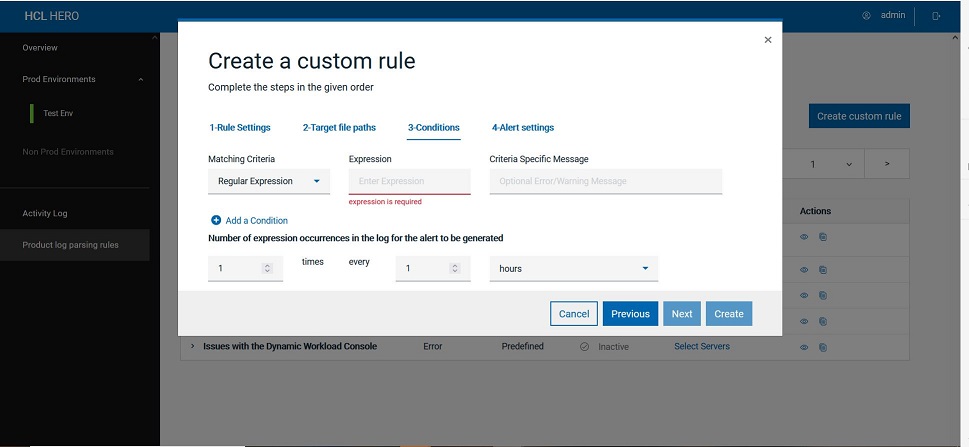The image size is (969, 447).
Task: View details of Dynamic Workload Console rule (eye icon)
Action: coord(804,347)
